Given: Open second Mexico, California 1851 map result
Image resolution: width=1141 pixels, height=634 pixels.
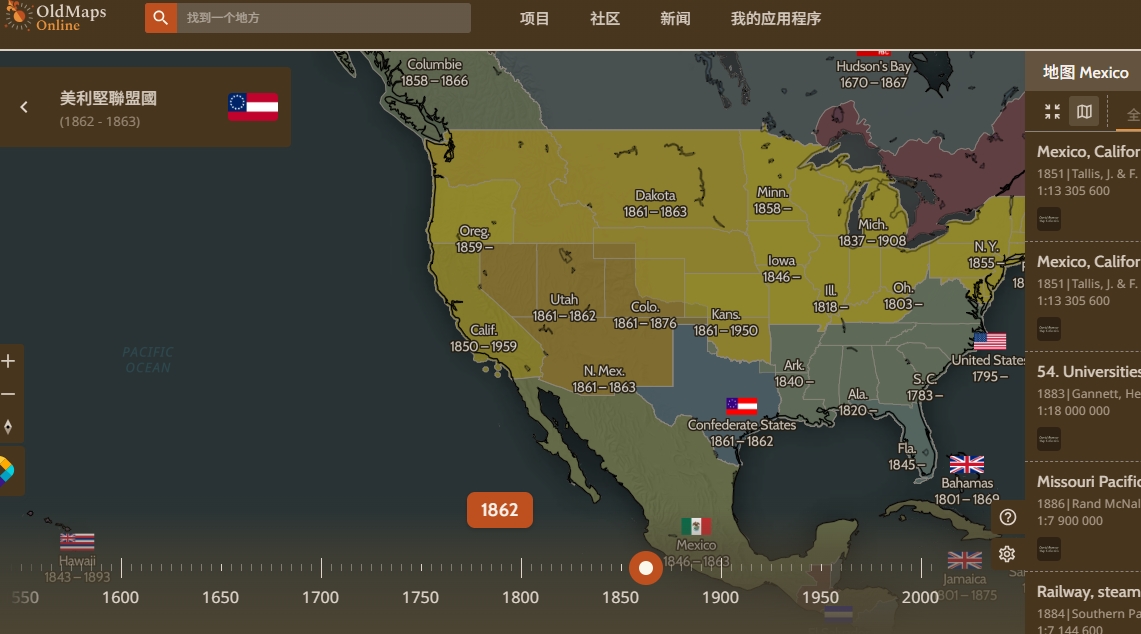Looking at the screenshot, I should point(1083,296).
